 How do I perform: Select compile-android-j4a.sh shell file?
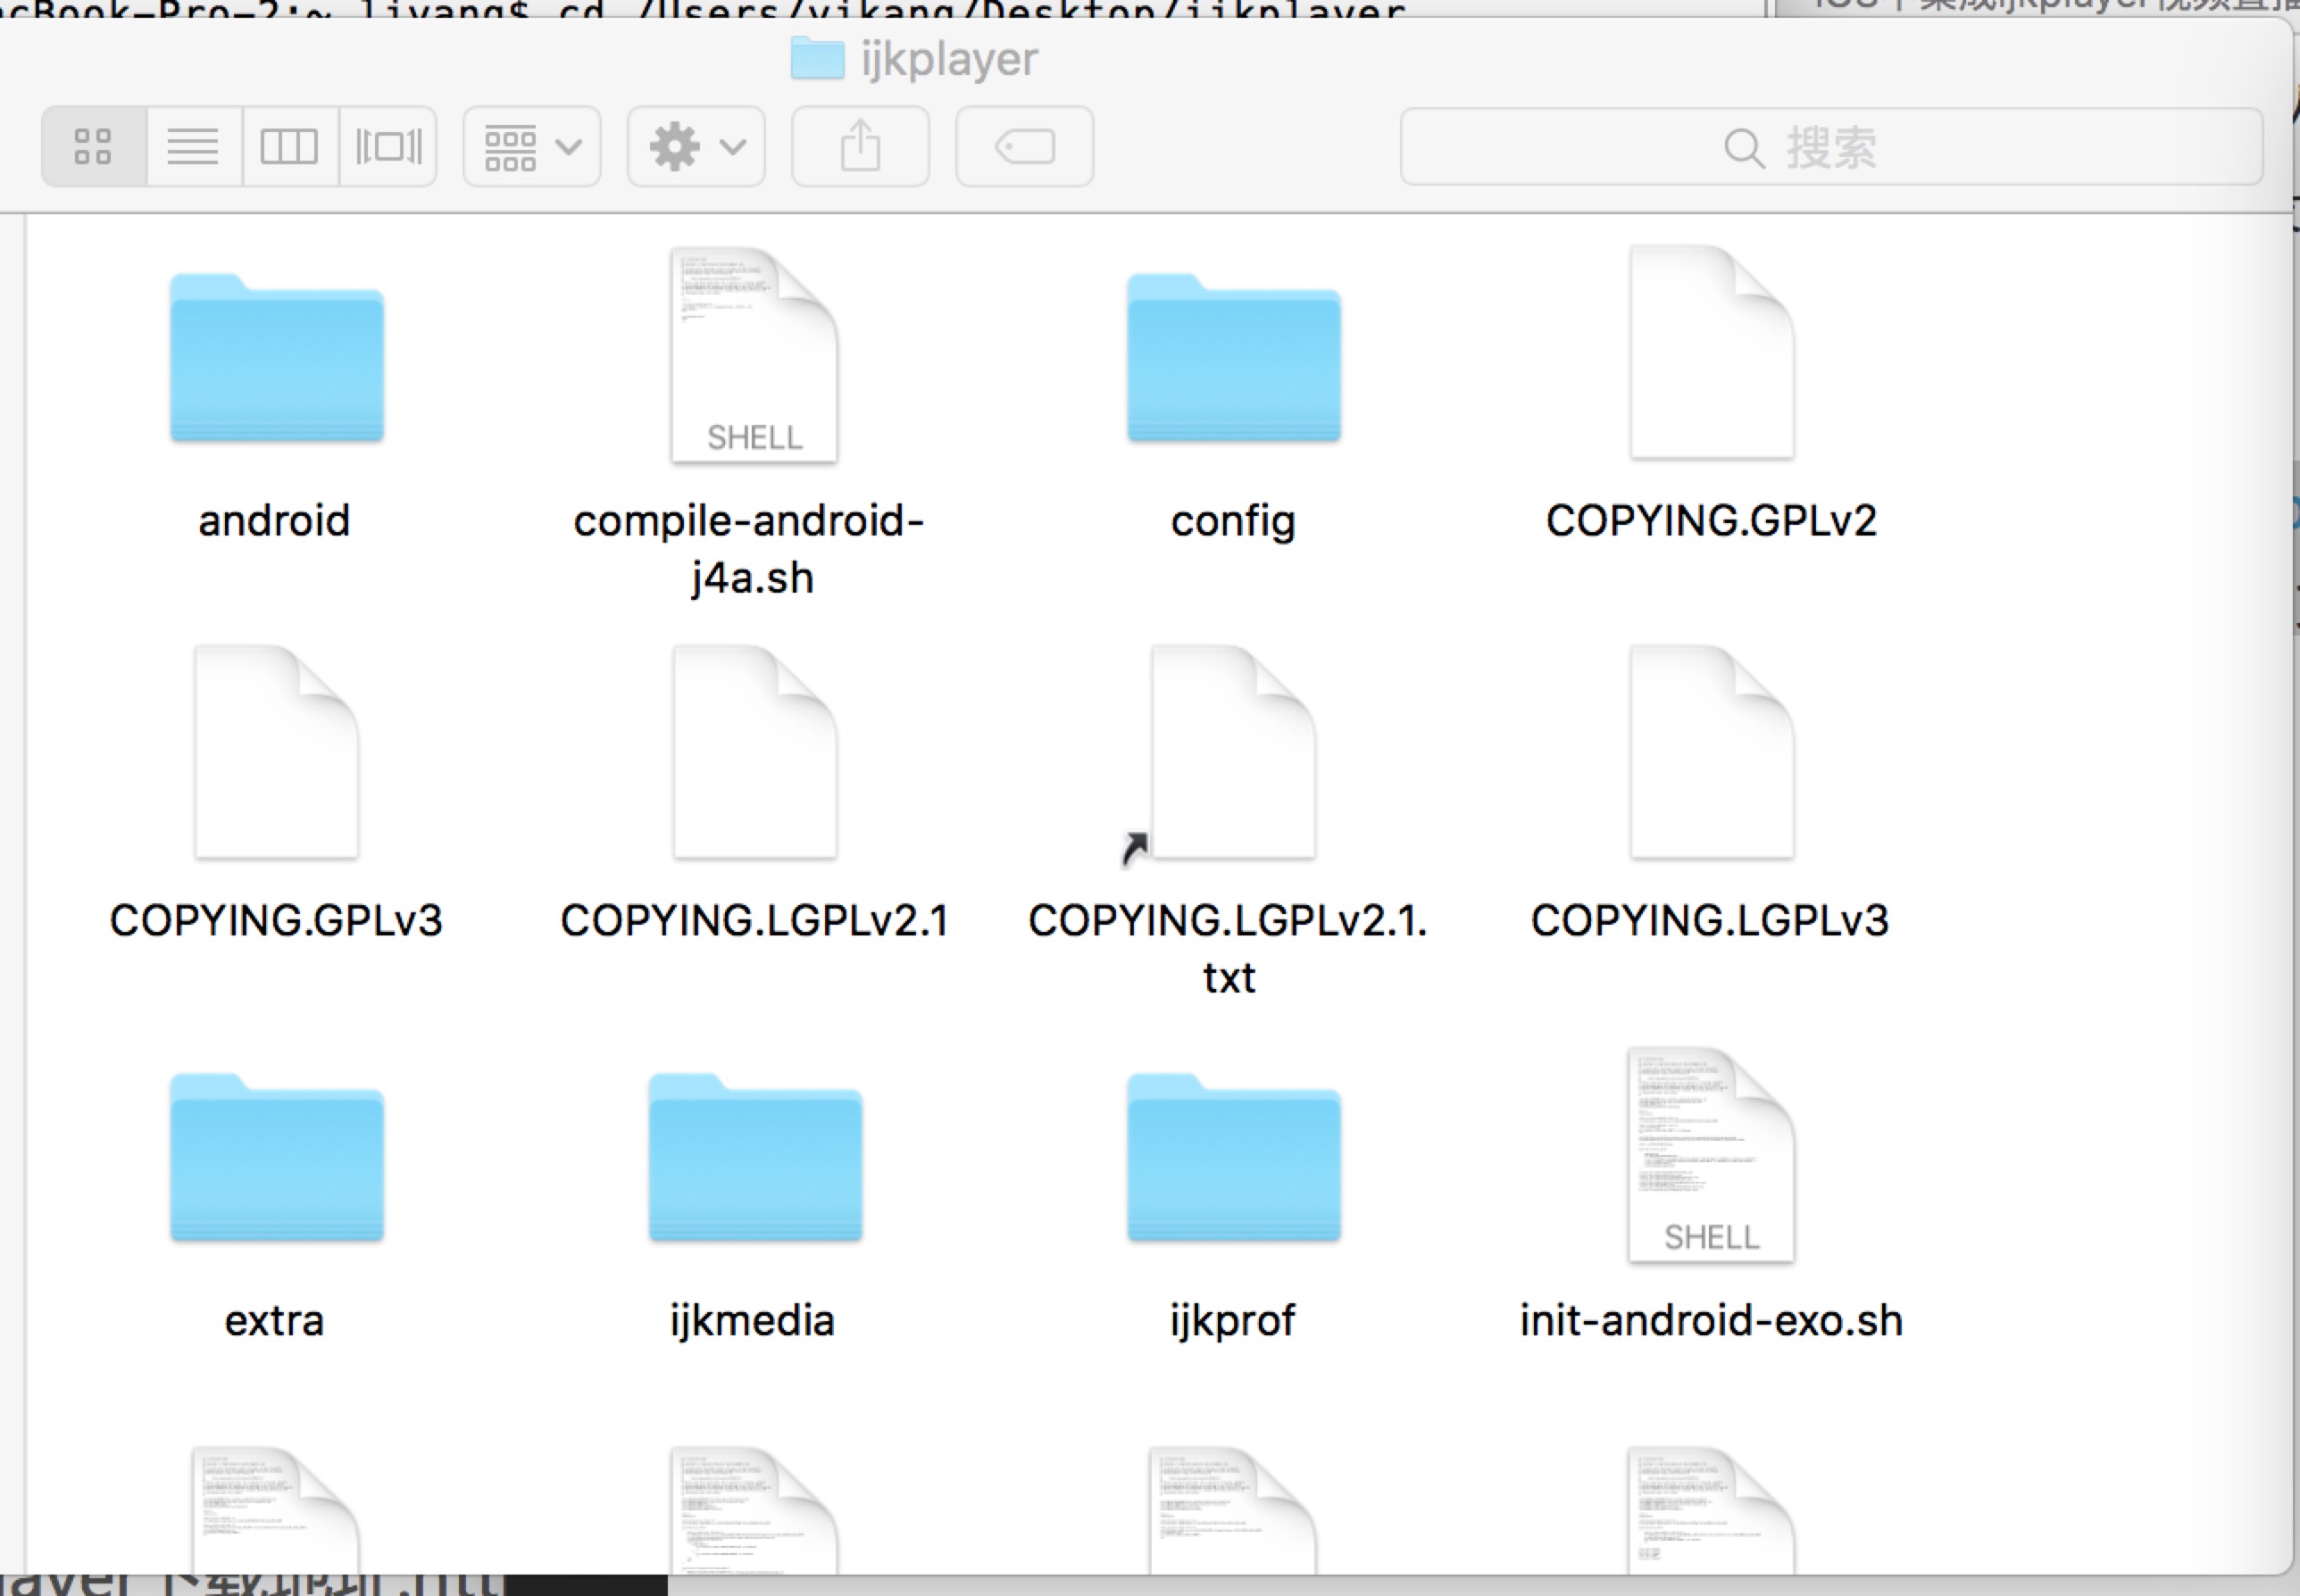click(x=754, y=357)
